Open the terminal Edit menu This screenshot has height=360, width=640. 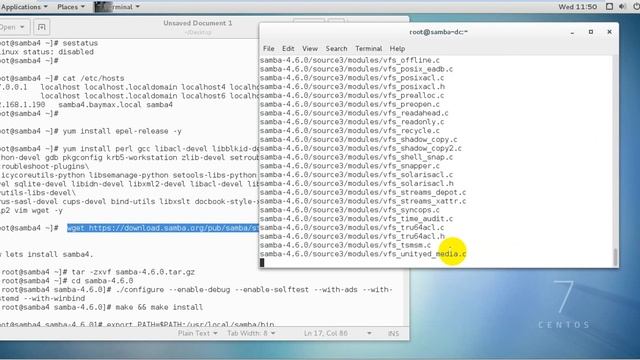tap(288, 49)
